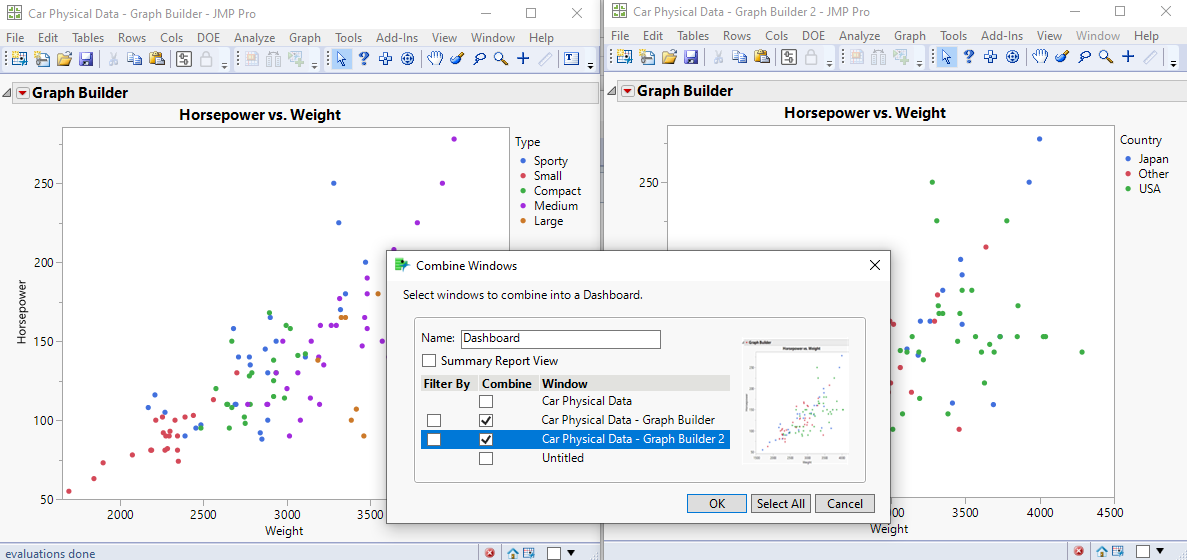The width and height of the screenshot is (1187, 560).
Task: Click the Magnifier zoom tool in left toolbar
Action: pyautogui.click(x=500, y=59)
